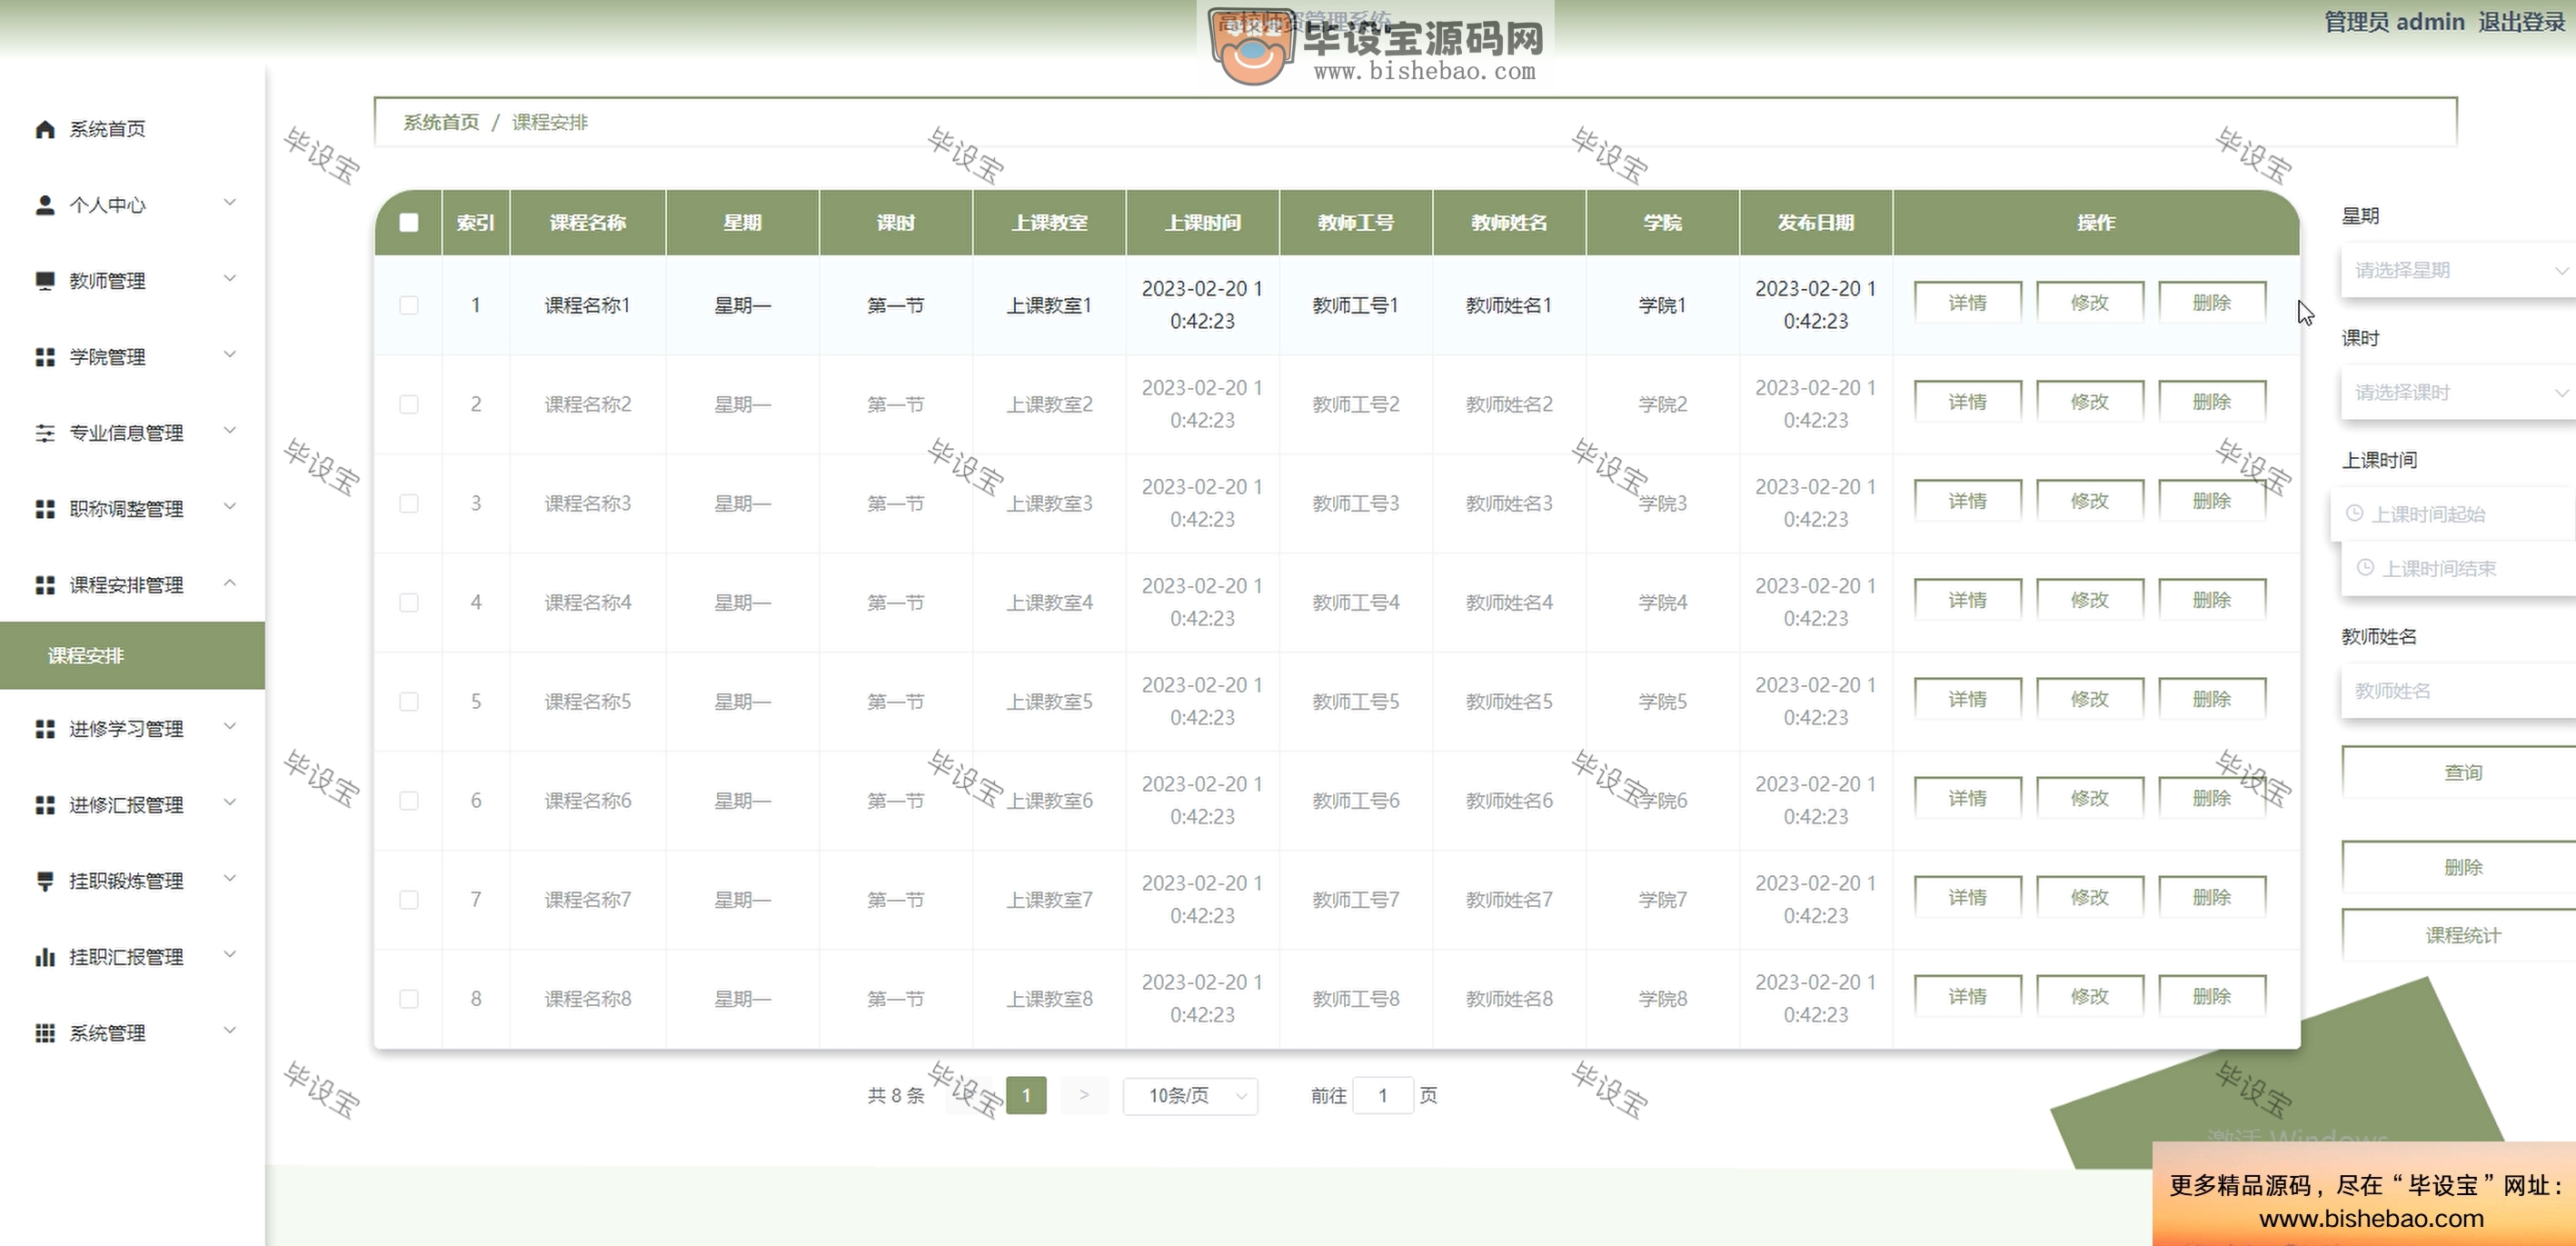The image size is (2576, 1246).
Task: Select the 课程安排 submenu item
Action: 132,656
